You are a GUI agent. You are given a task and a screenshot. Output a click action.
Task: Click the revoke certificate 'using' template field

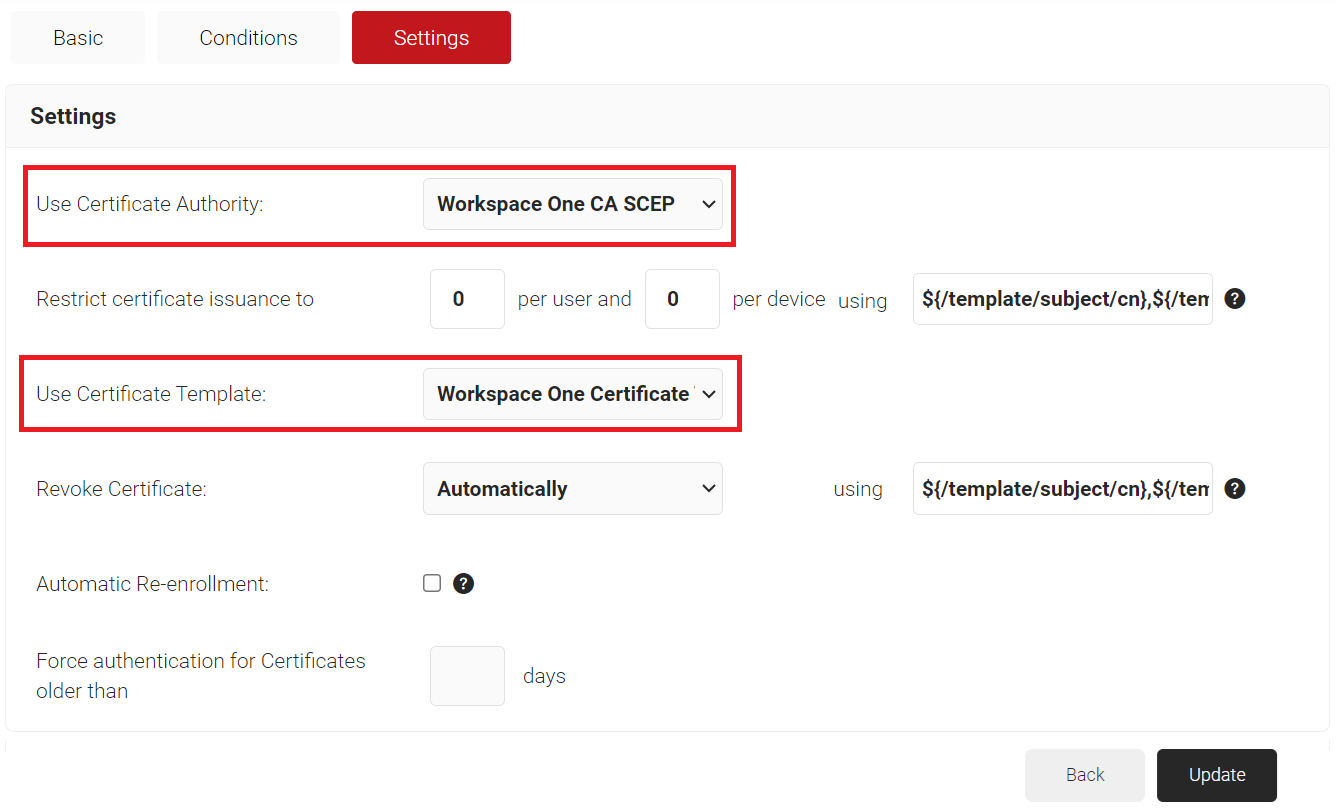1063,489
